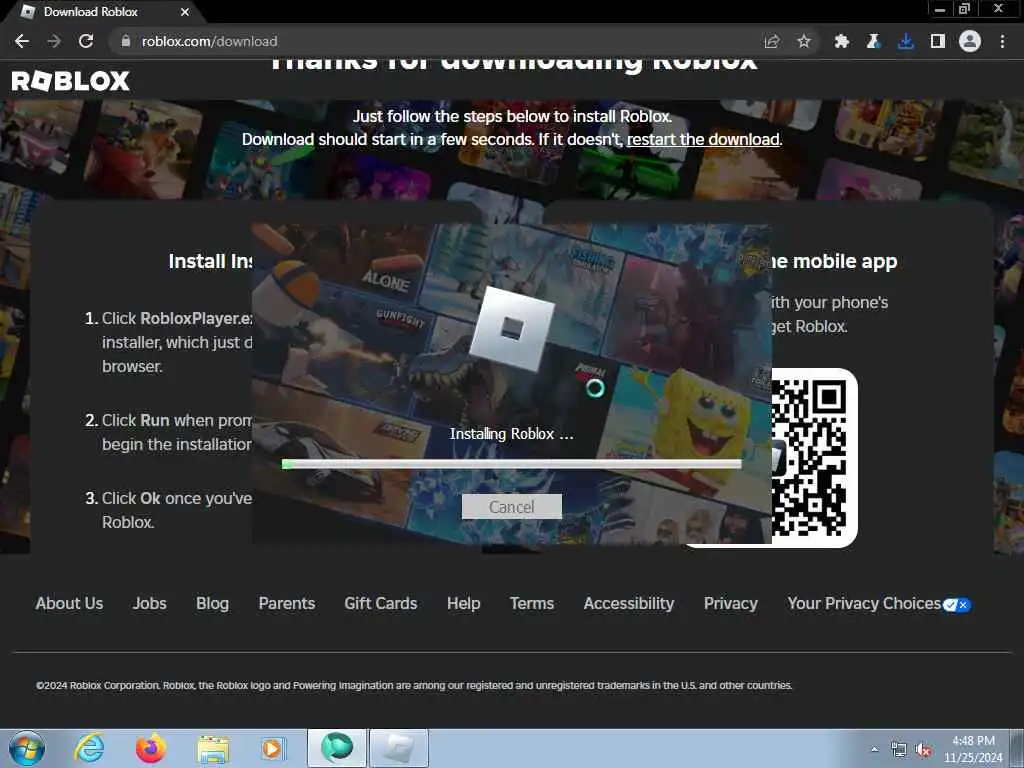Click the Roblox installer logo tile
This screenshot has height=768, width=1024.
[512, 328]
